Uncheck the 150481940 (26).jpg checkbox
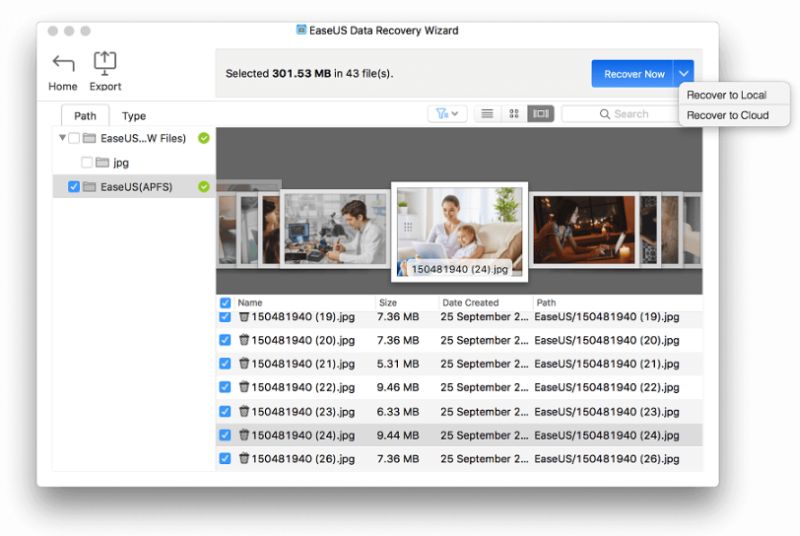Image resolution: width=800 pixels, height=536 pixels. (225, 458)
